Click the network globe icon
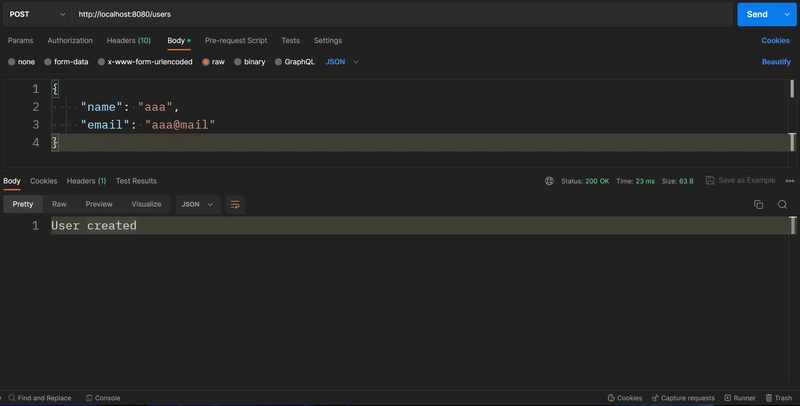 point(549,181)
